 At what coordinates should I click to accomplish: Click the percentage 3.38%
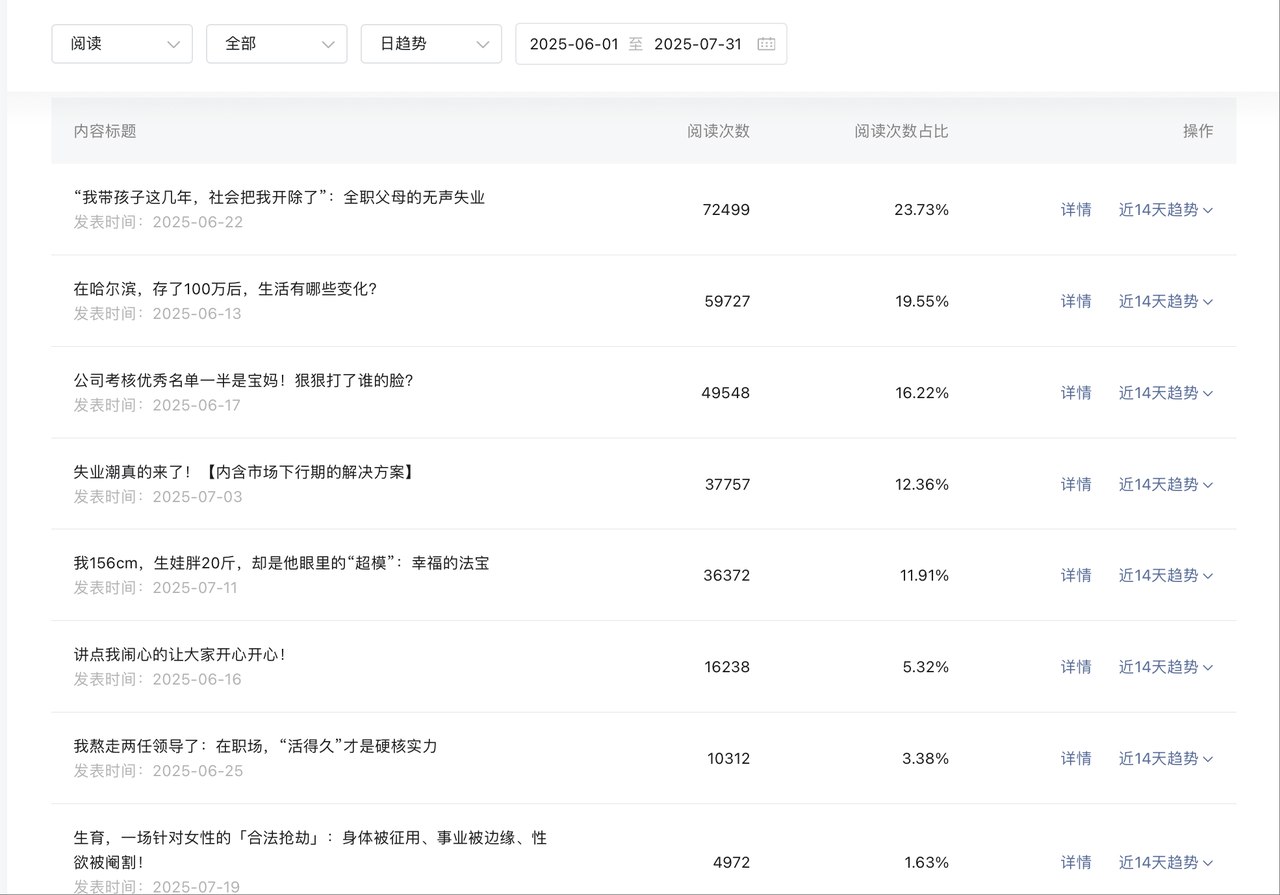click(x=926, y=758)
